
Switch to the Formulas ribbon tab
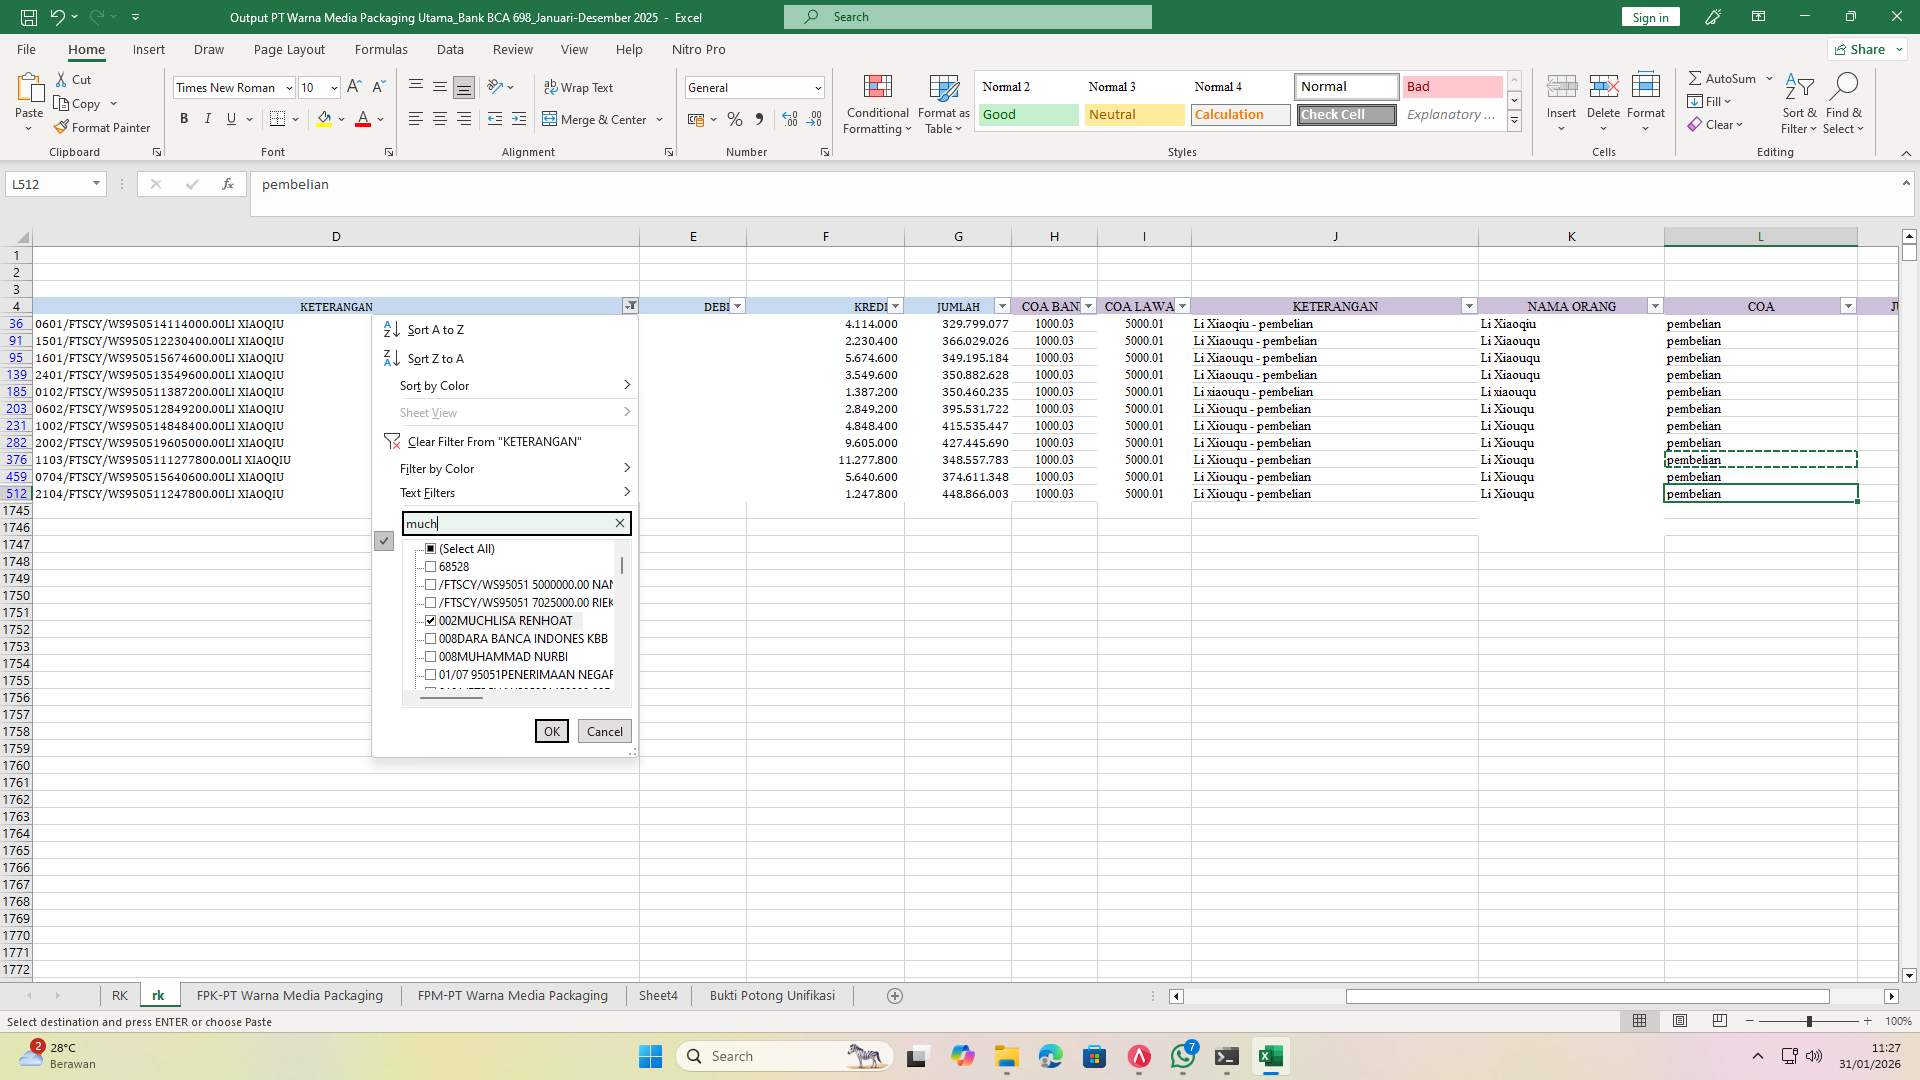pos(381,49)
